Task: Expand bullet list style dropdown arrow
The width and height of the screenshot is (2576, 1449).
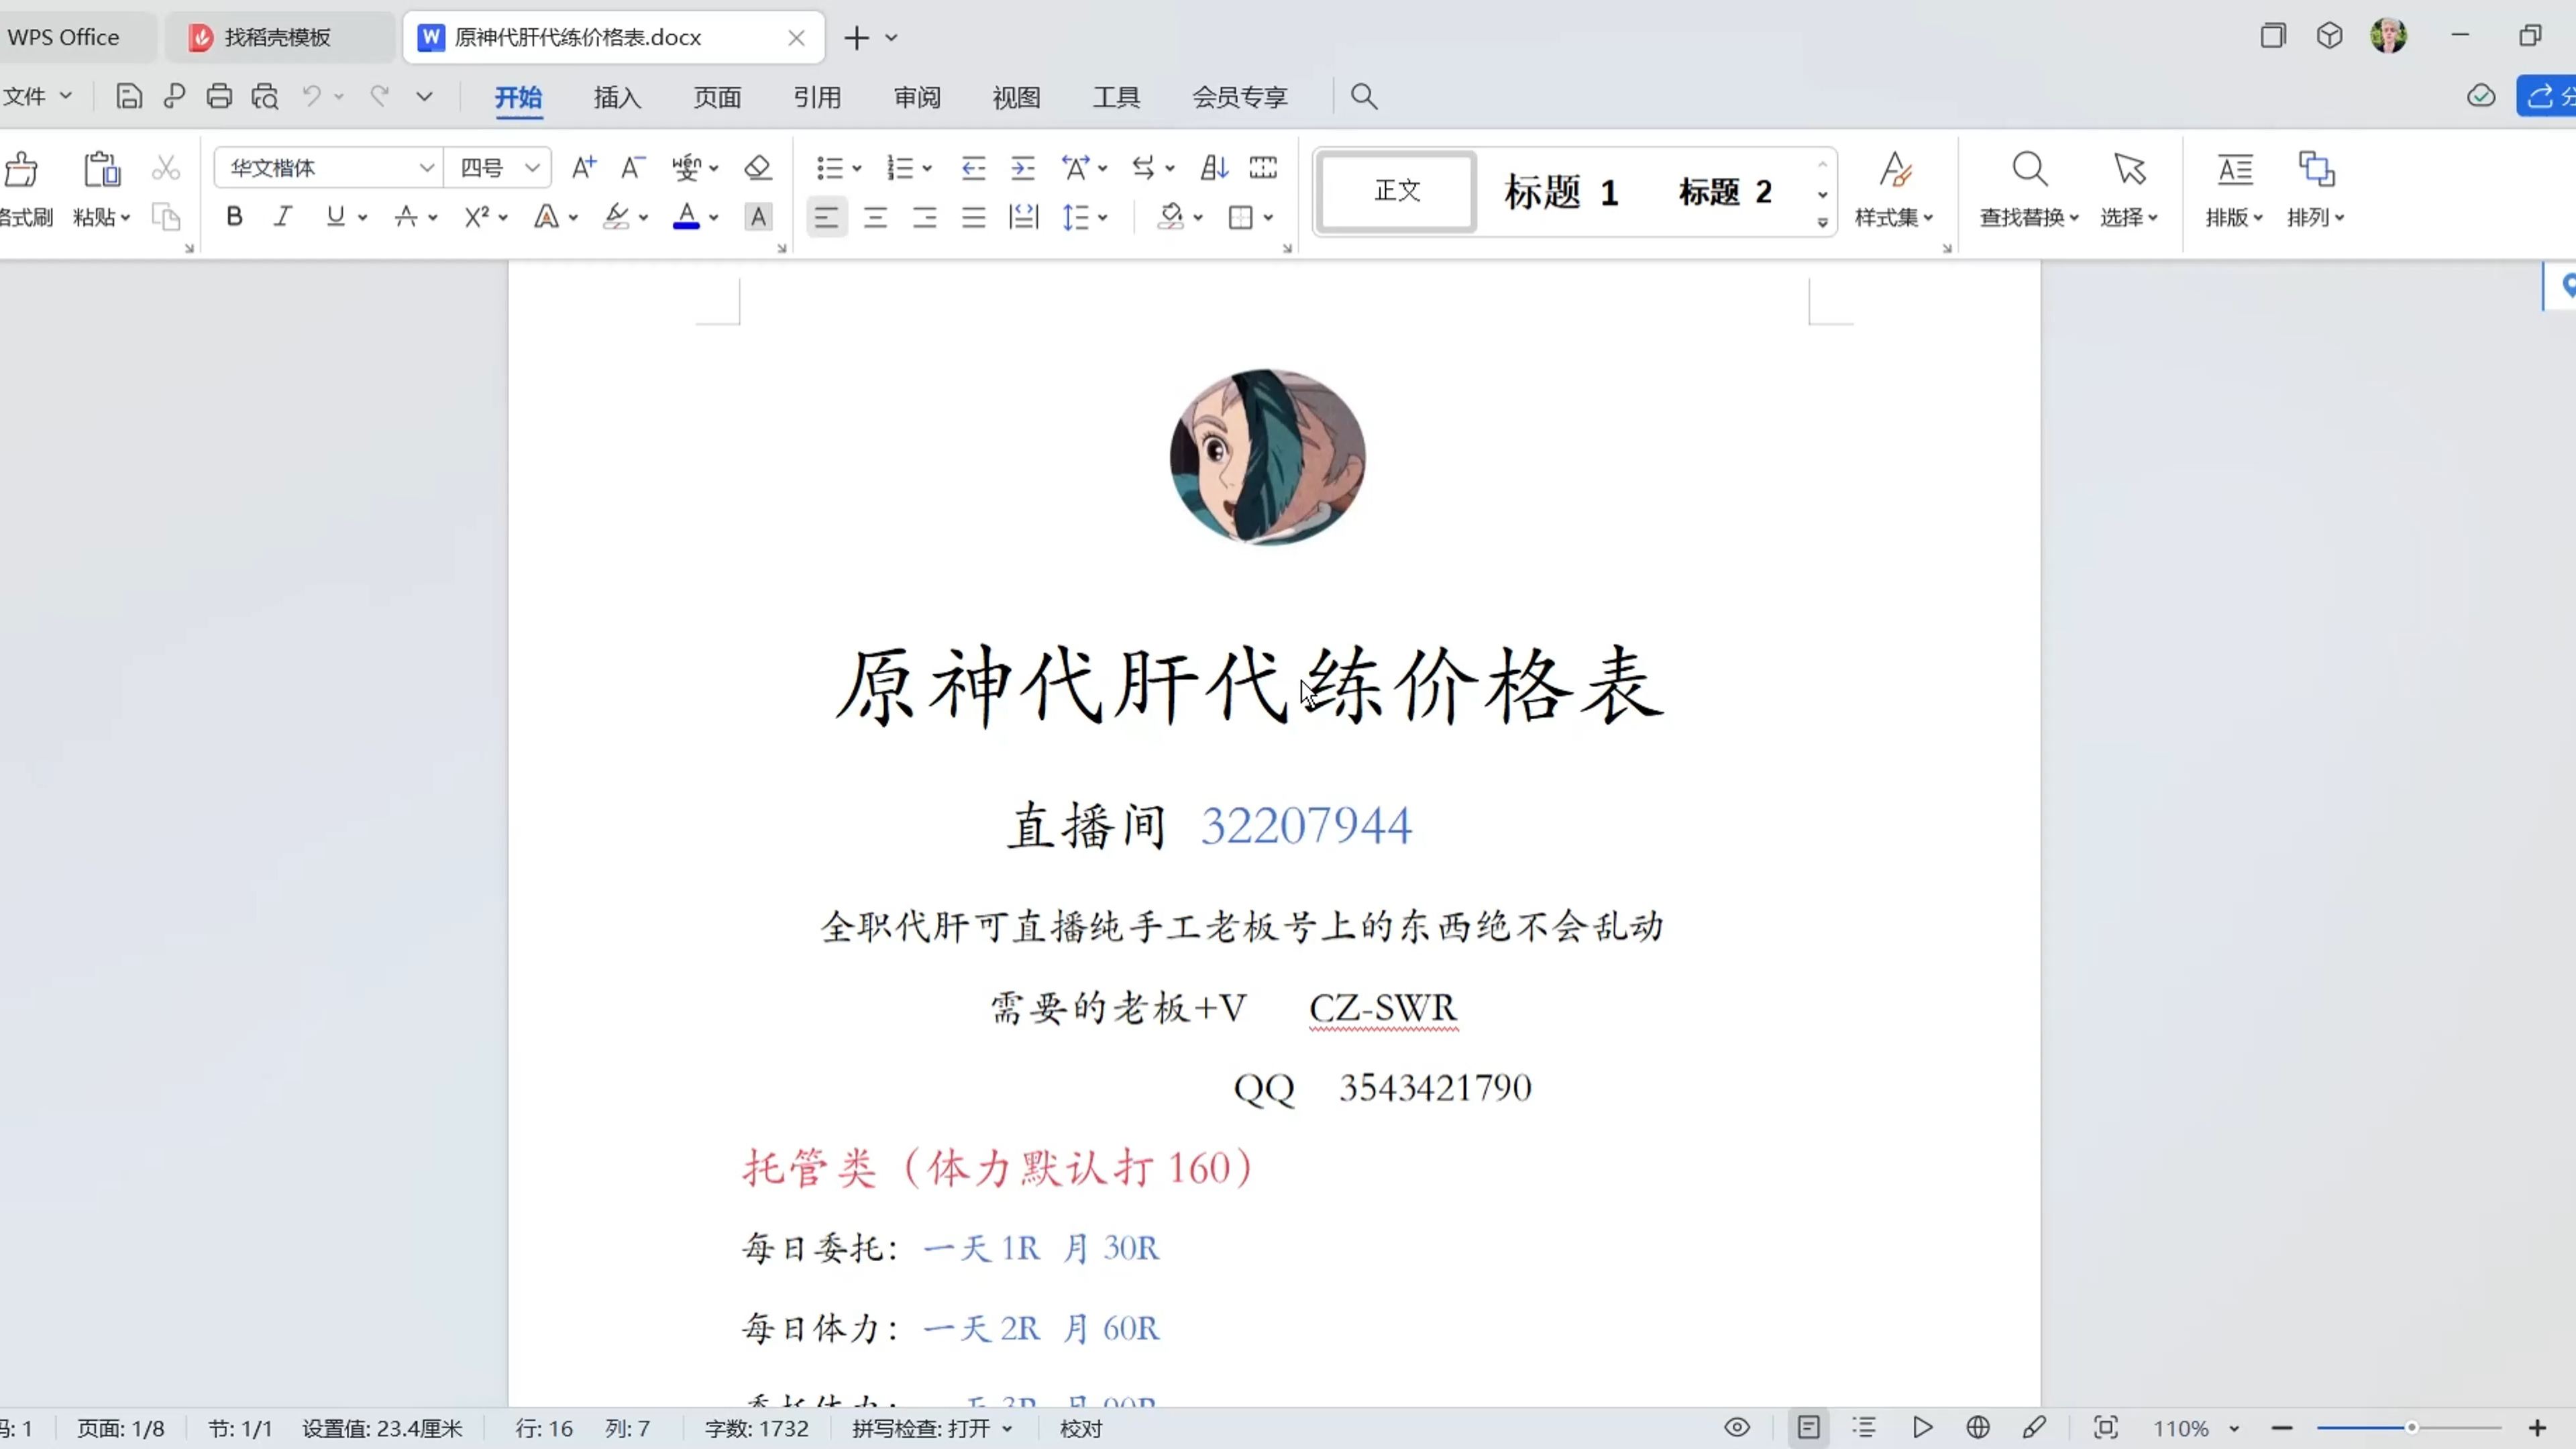Action: [857, 168]
